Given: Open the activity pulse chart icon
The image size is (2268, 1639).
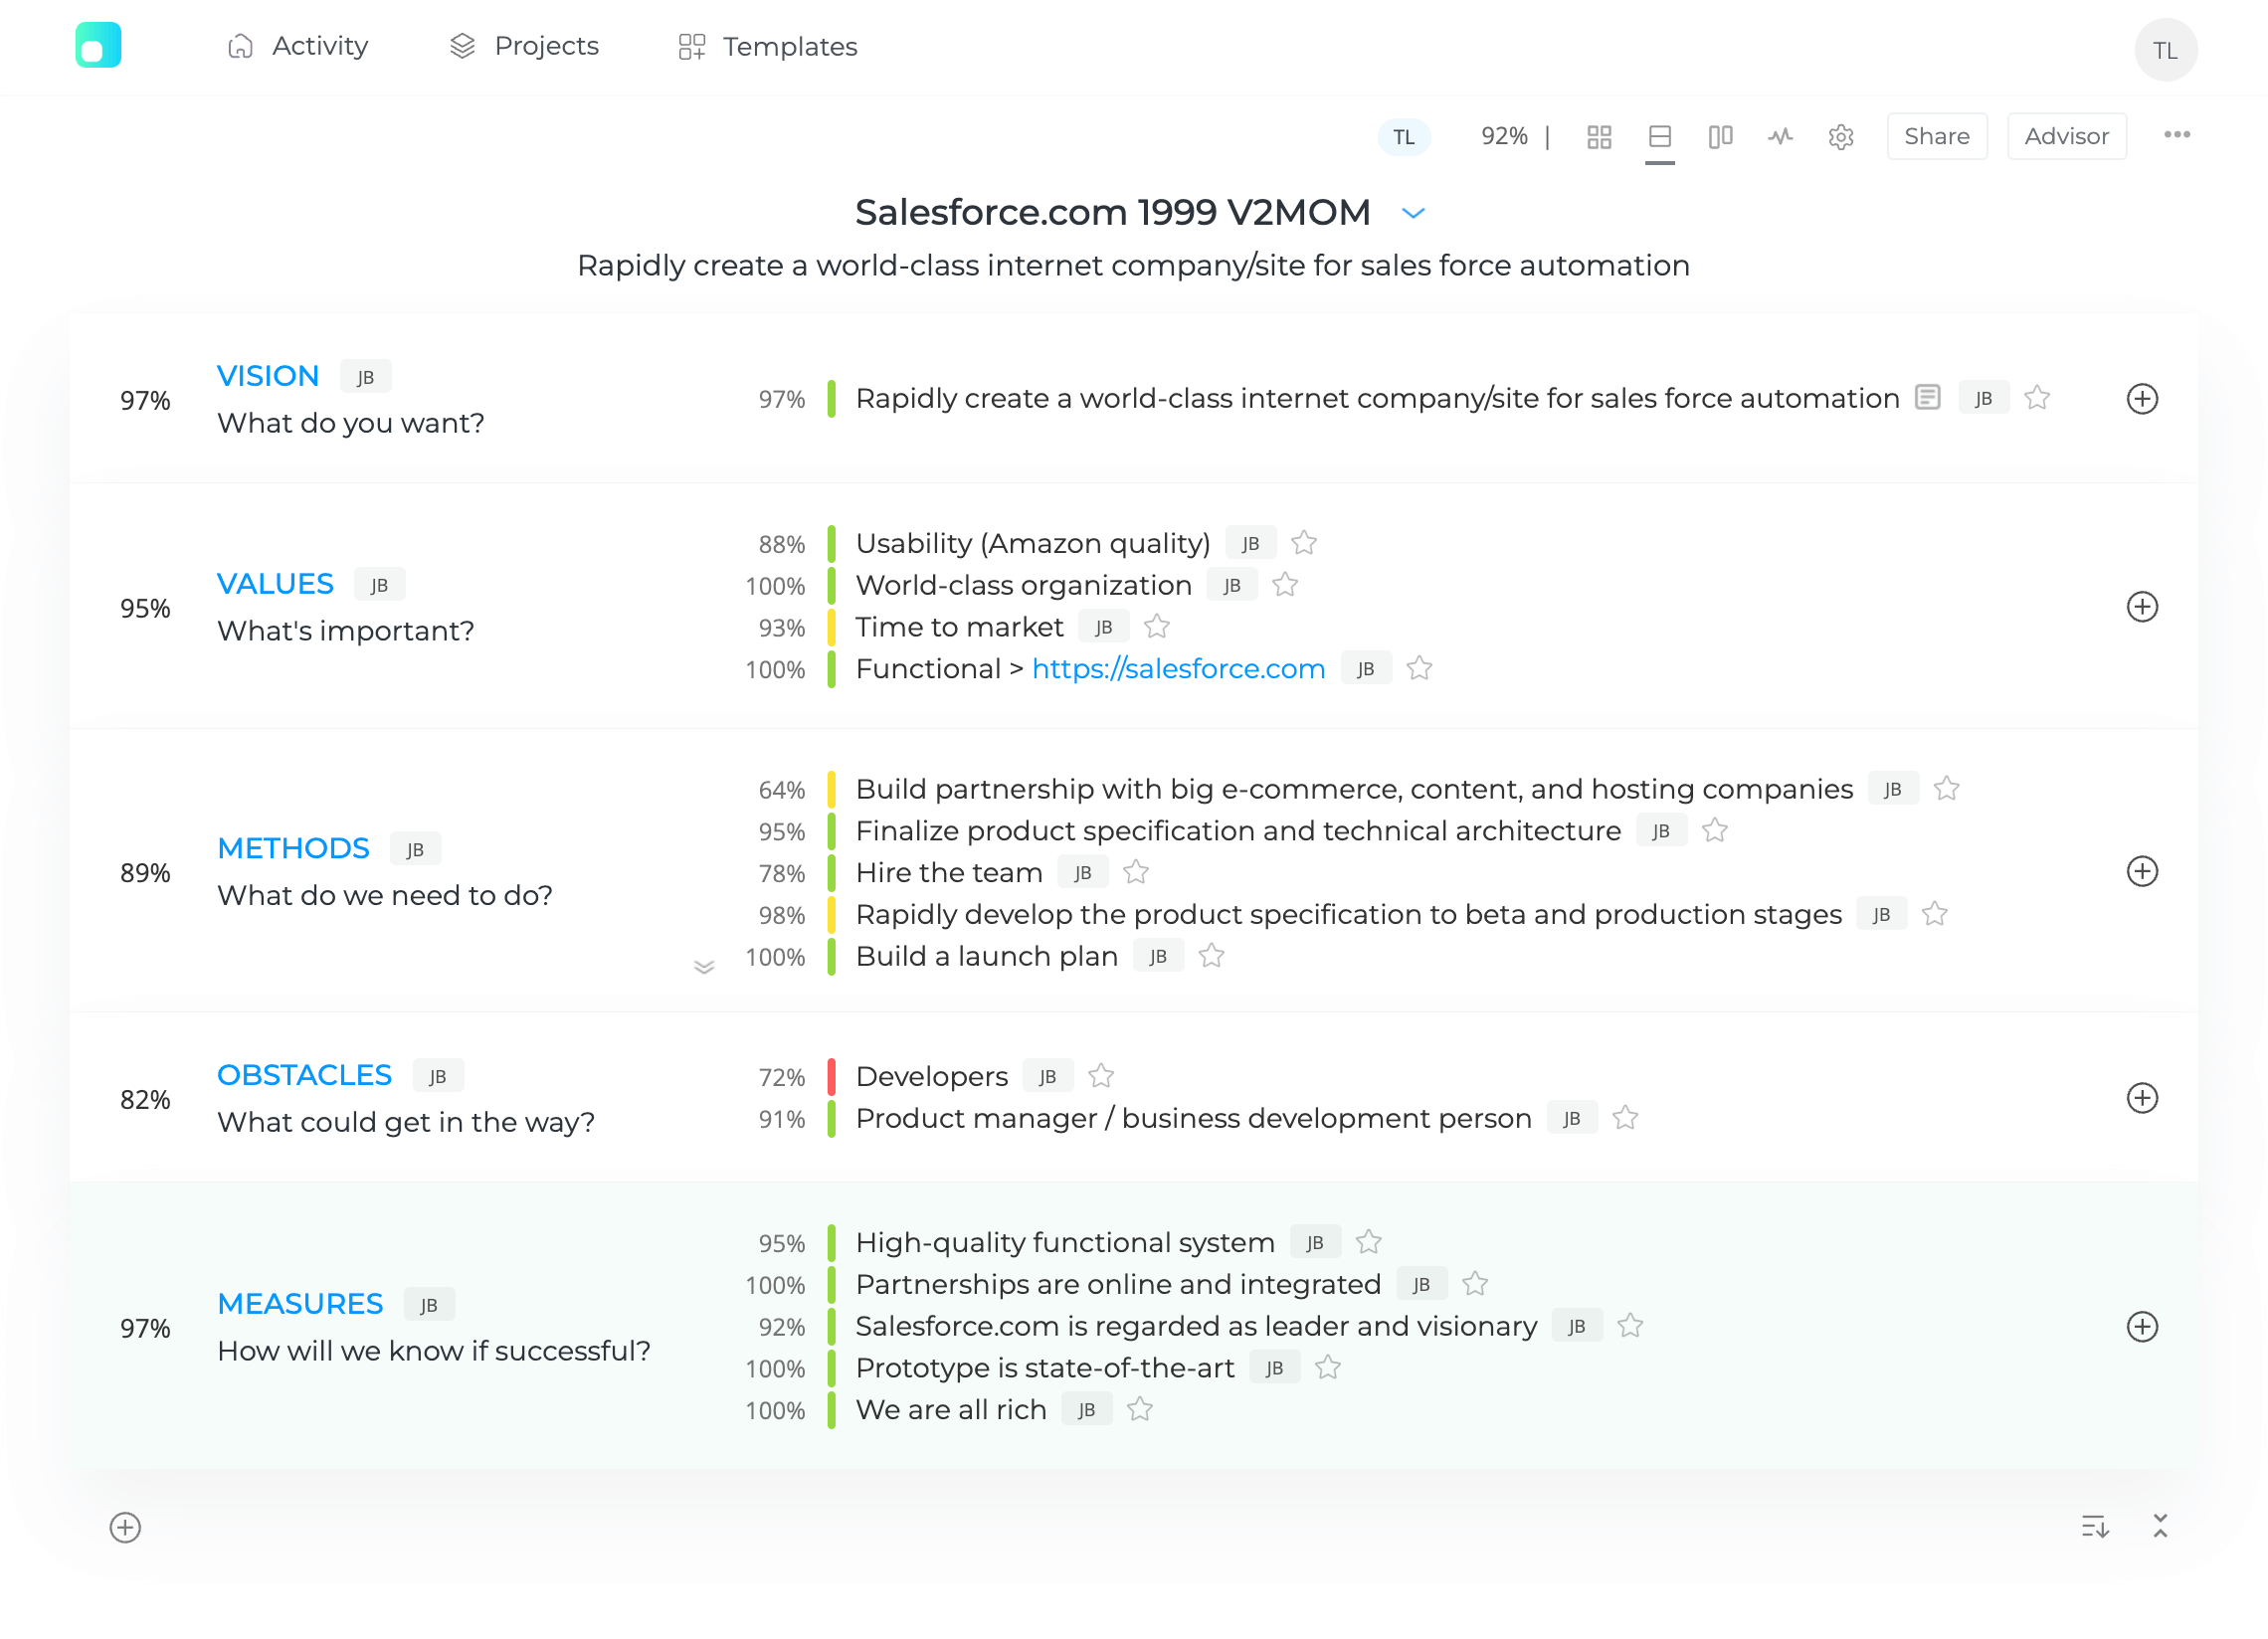Looking at the screenshot, I should (1780, 137).
